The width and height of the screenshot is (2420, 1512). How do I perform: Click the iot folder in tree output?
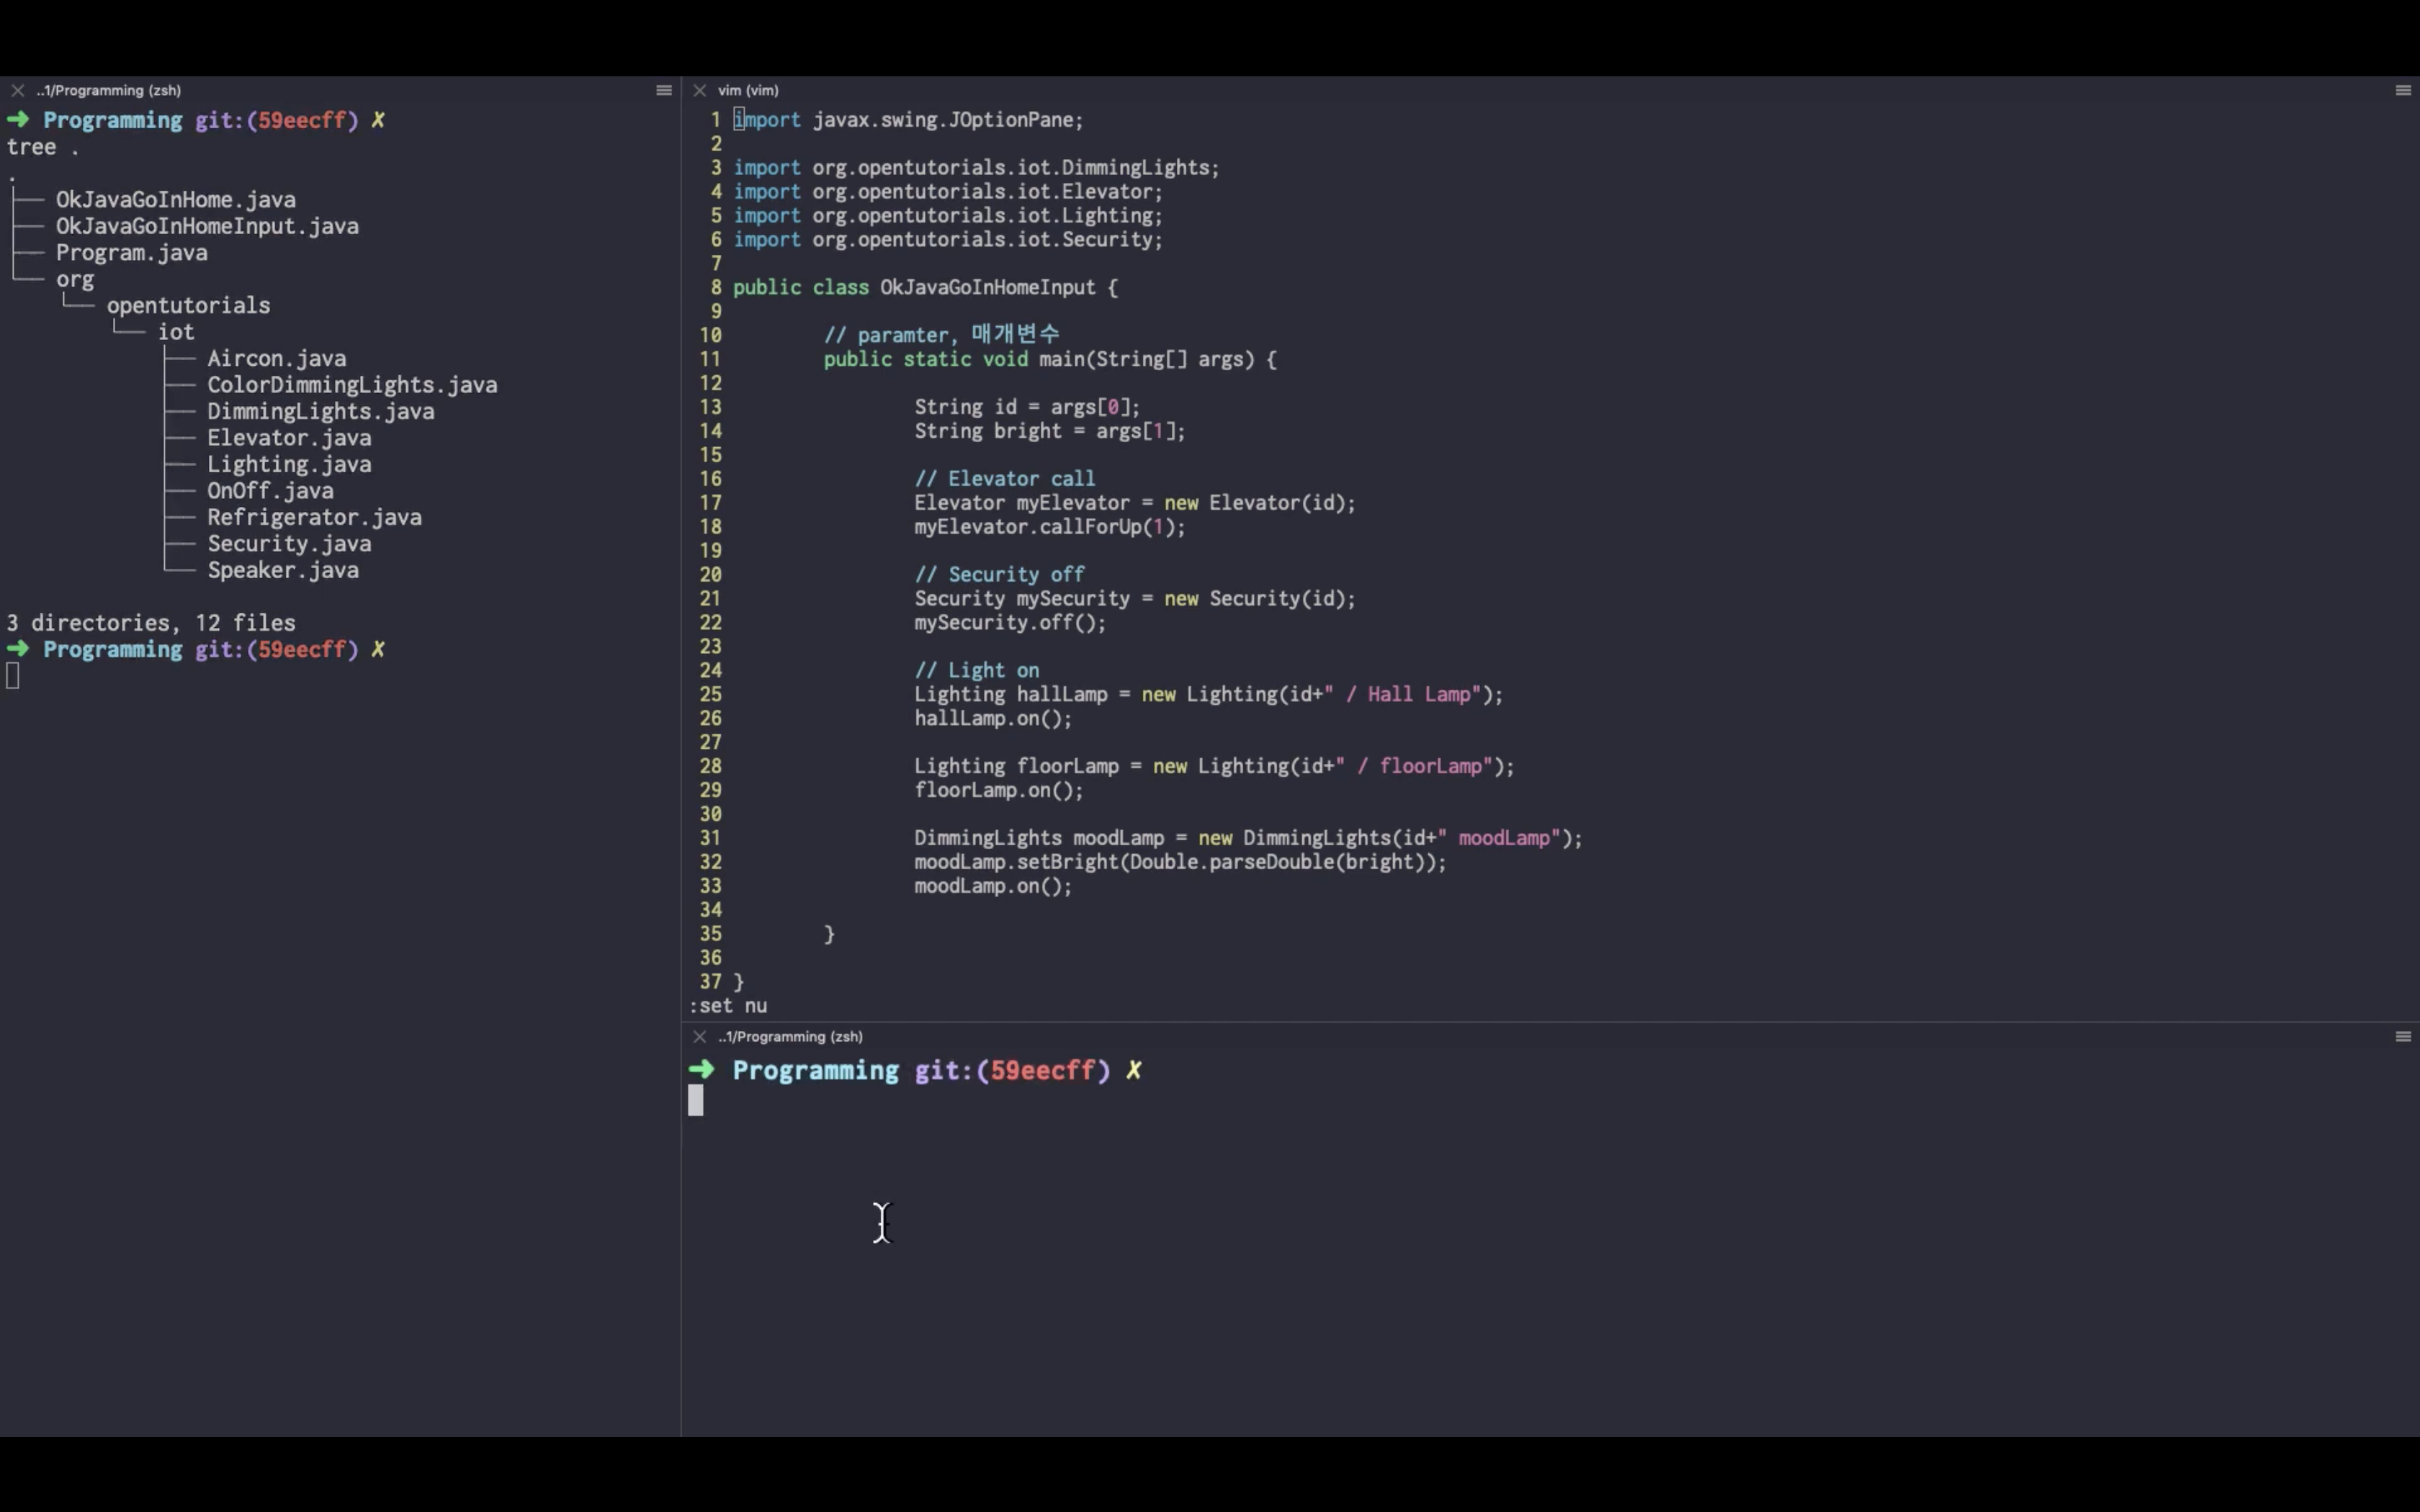[176, 332]
